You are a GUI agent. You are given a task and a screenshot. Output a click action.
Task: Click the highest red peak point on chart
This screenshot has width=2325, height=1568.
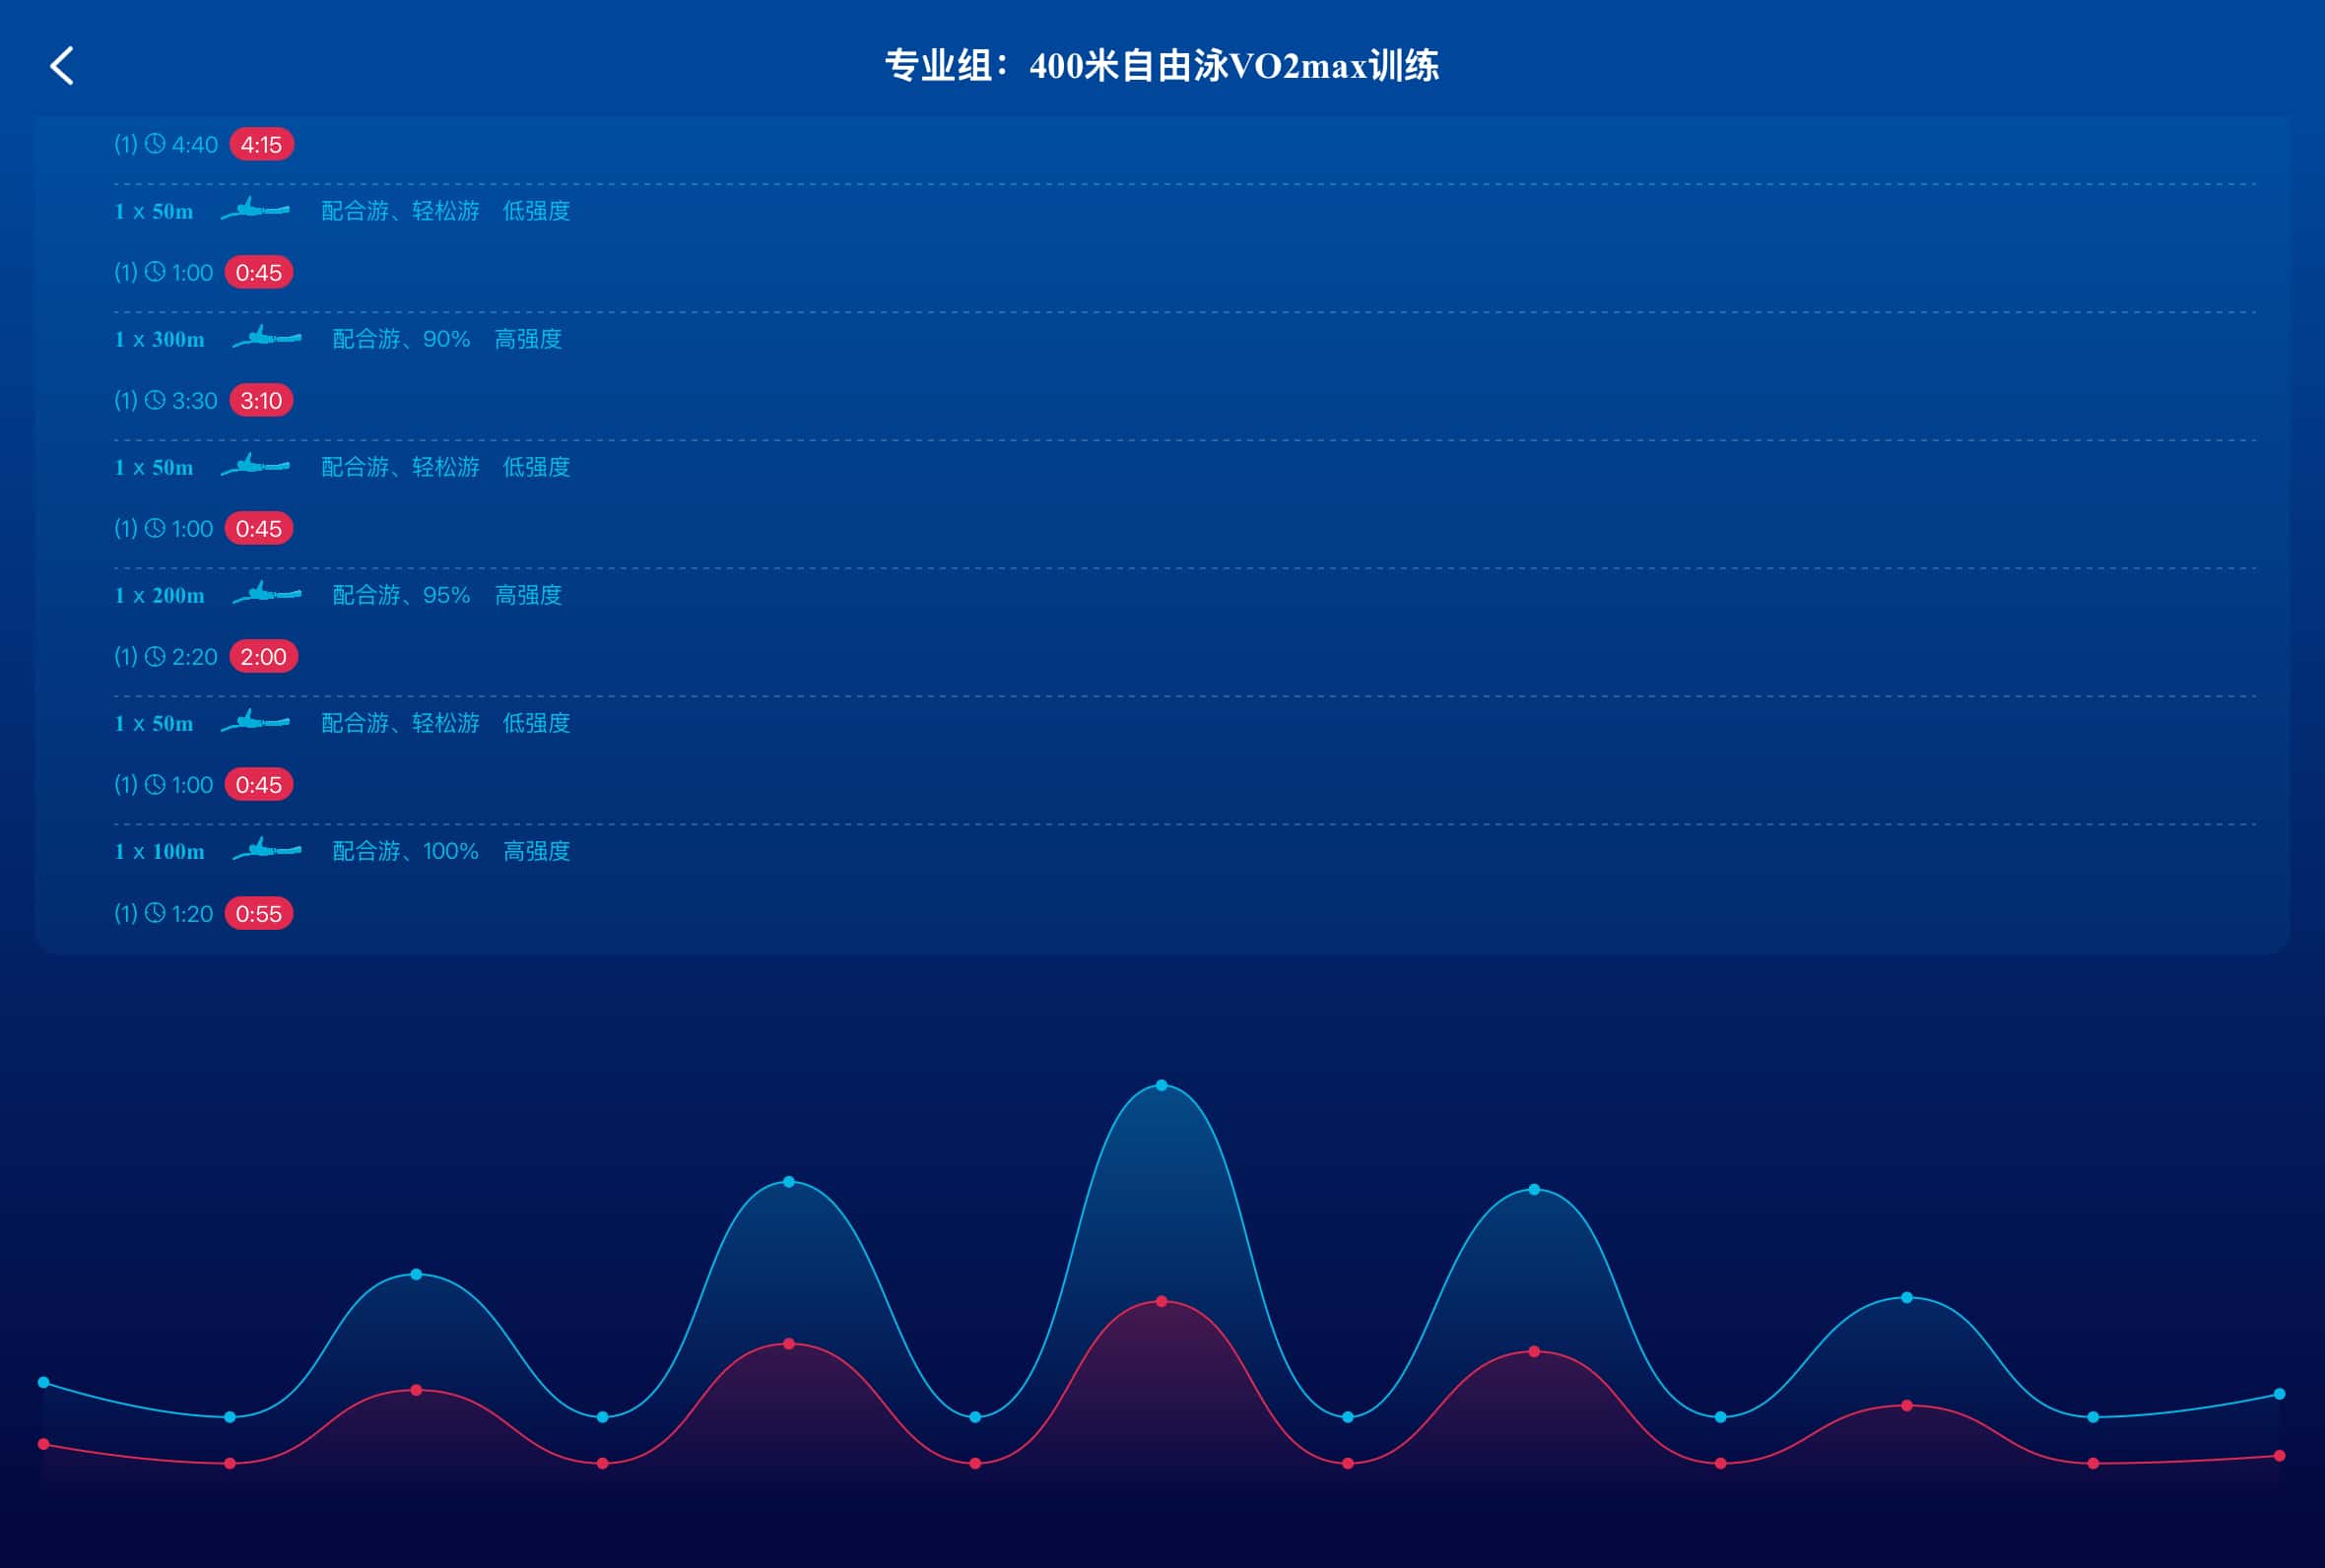[1161, 1301]
